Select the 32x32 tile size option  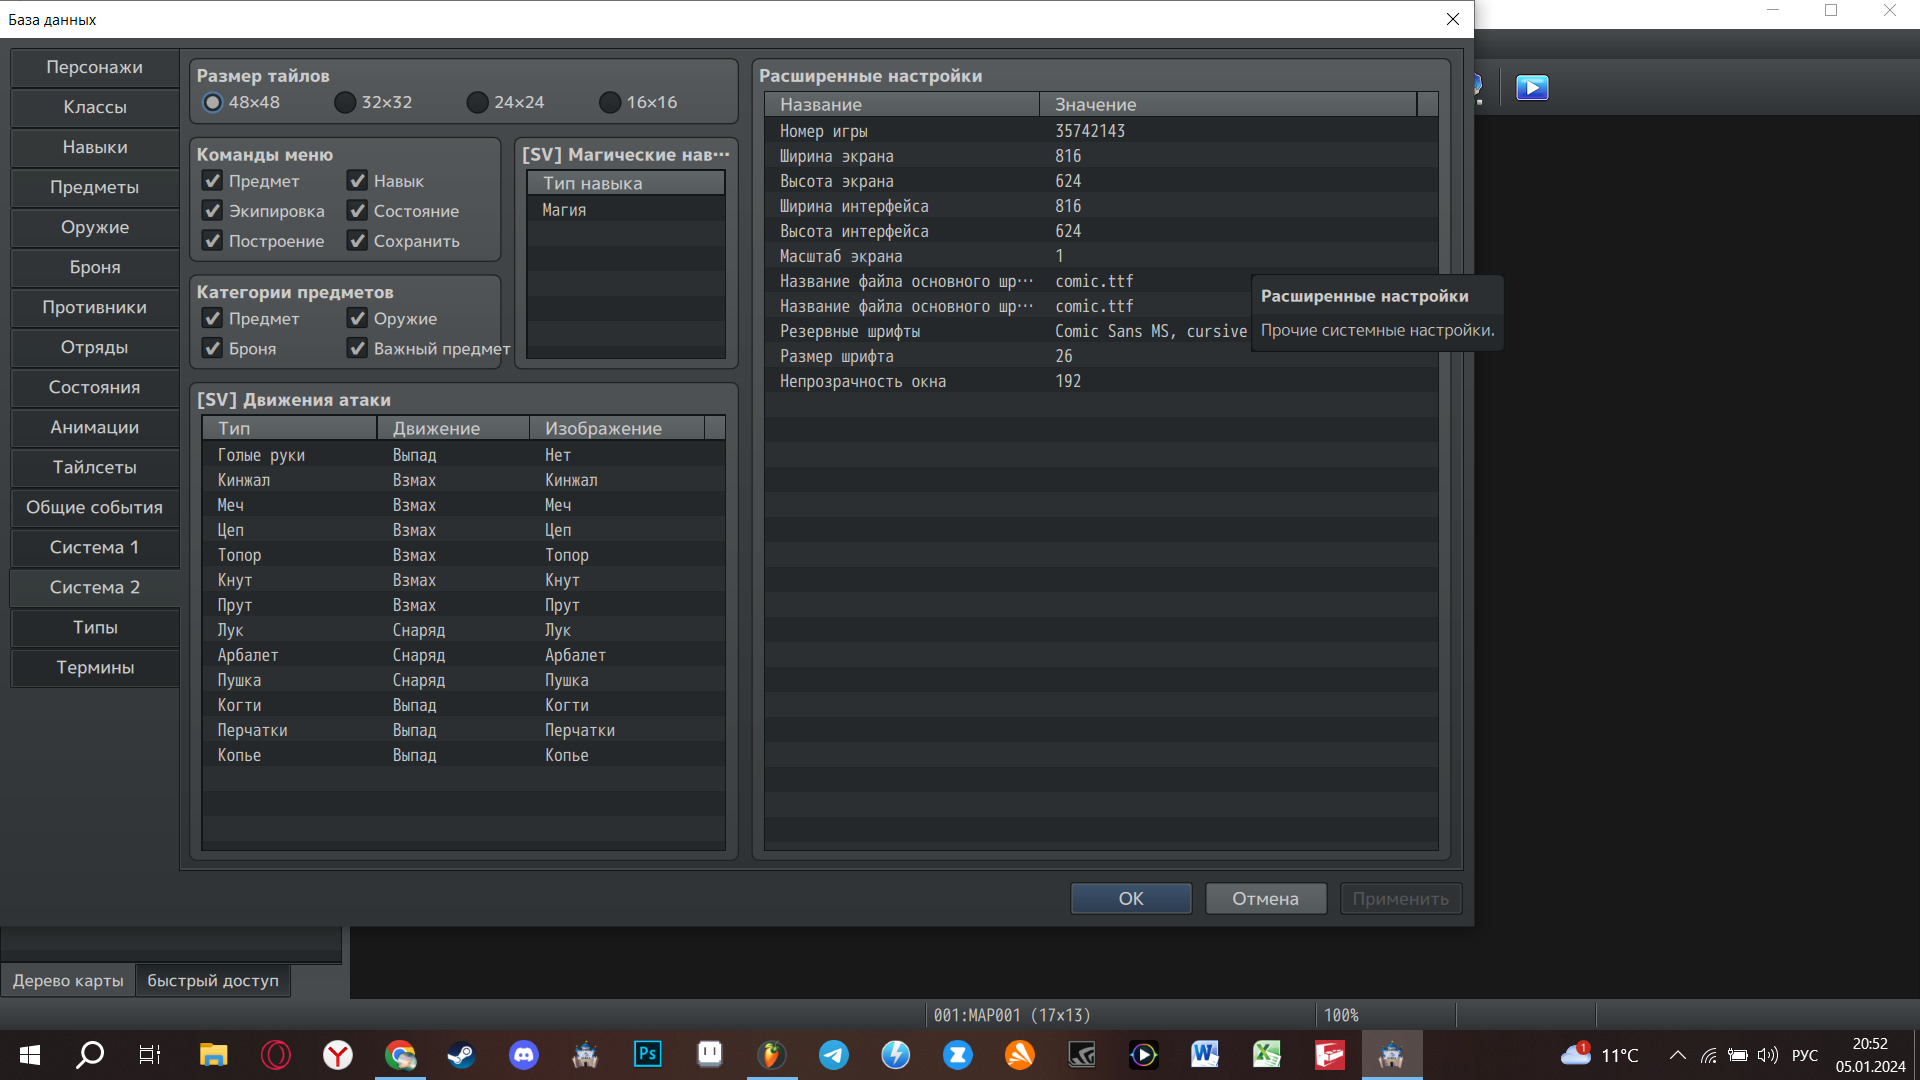[345, 103]
